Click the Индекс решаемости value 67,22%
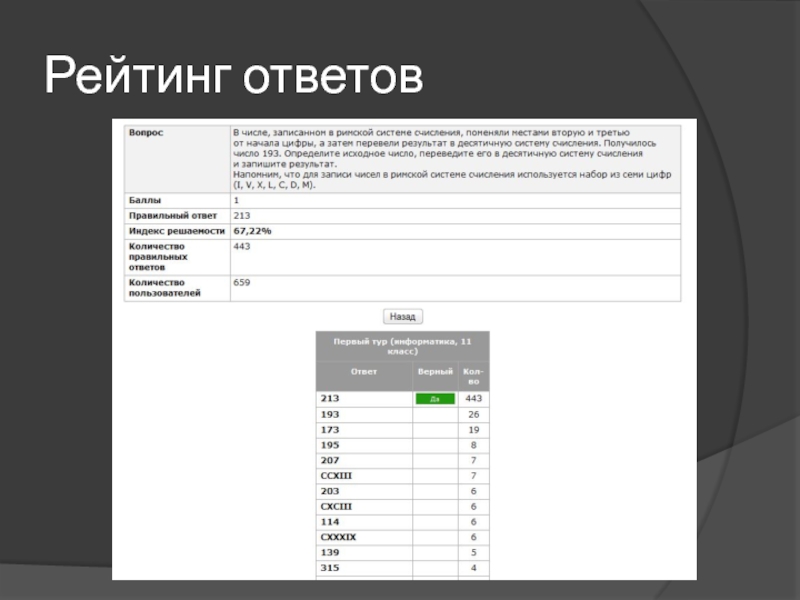This screenshot has width=800, height=600. click(253, 231)
